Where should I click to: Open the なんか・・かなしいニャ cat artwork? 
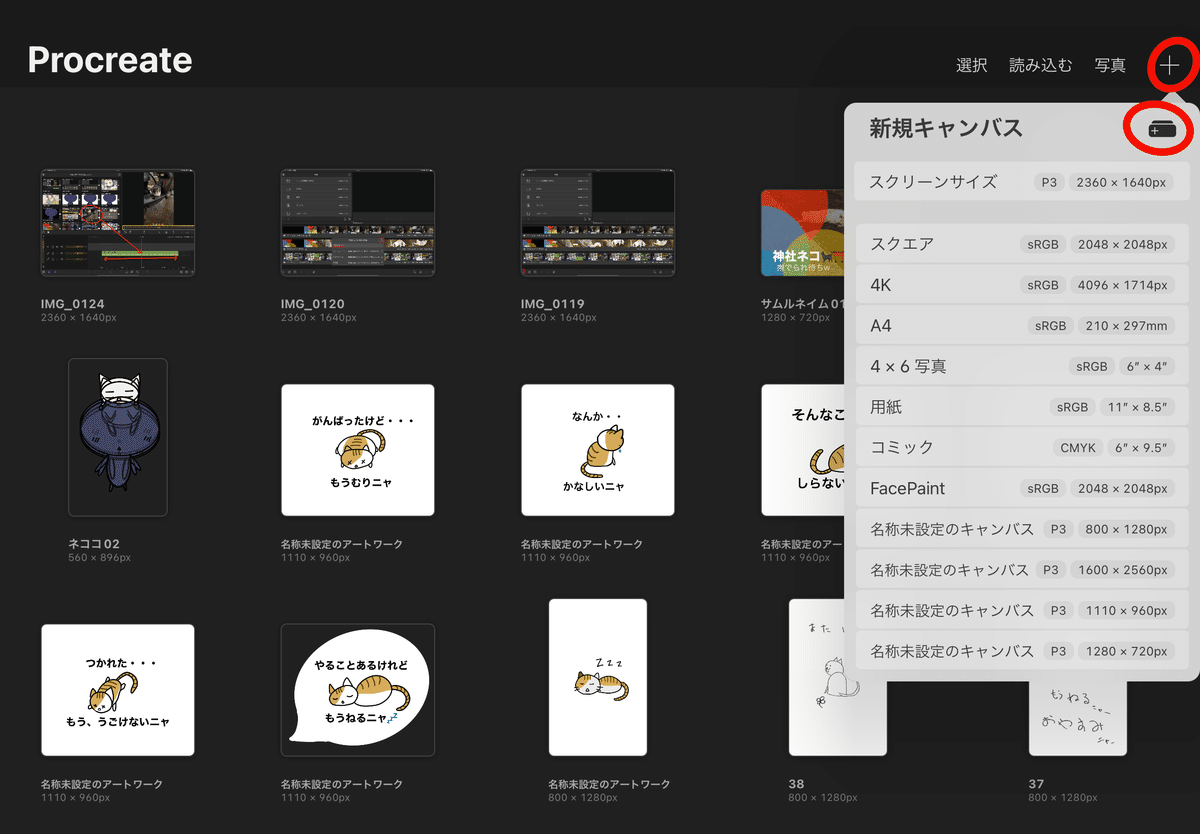[598, 450]
